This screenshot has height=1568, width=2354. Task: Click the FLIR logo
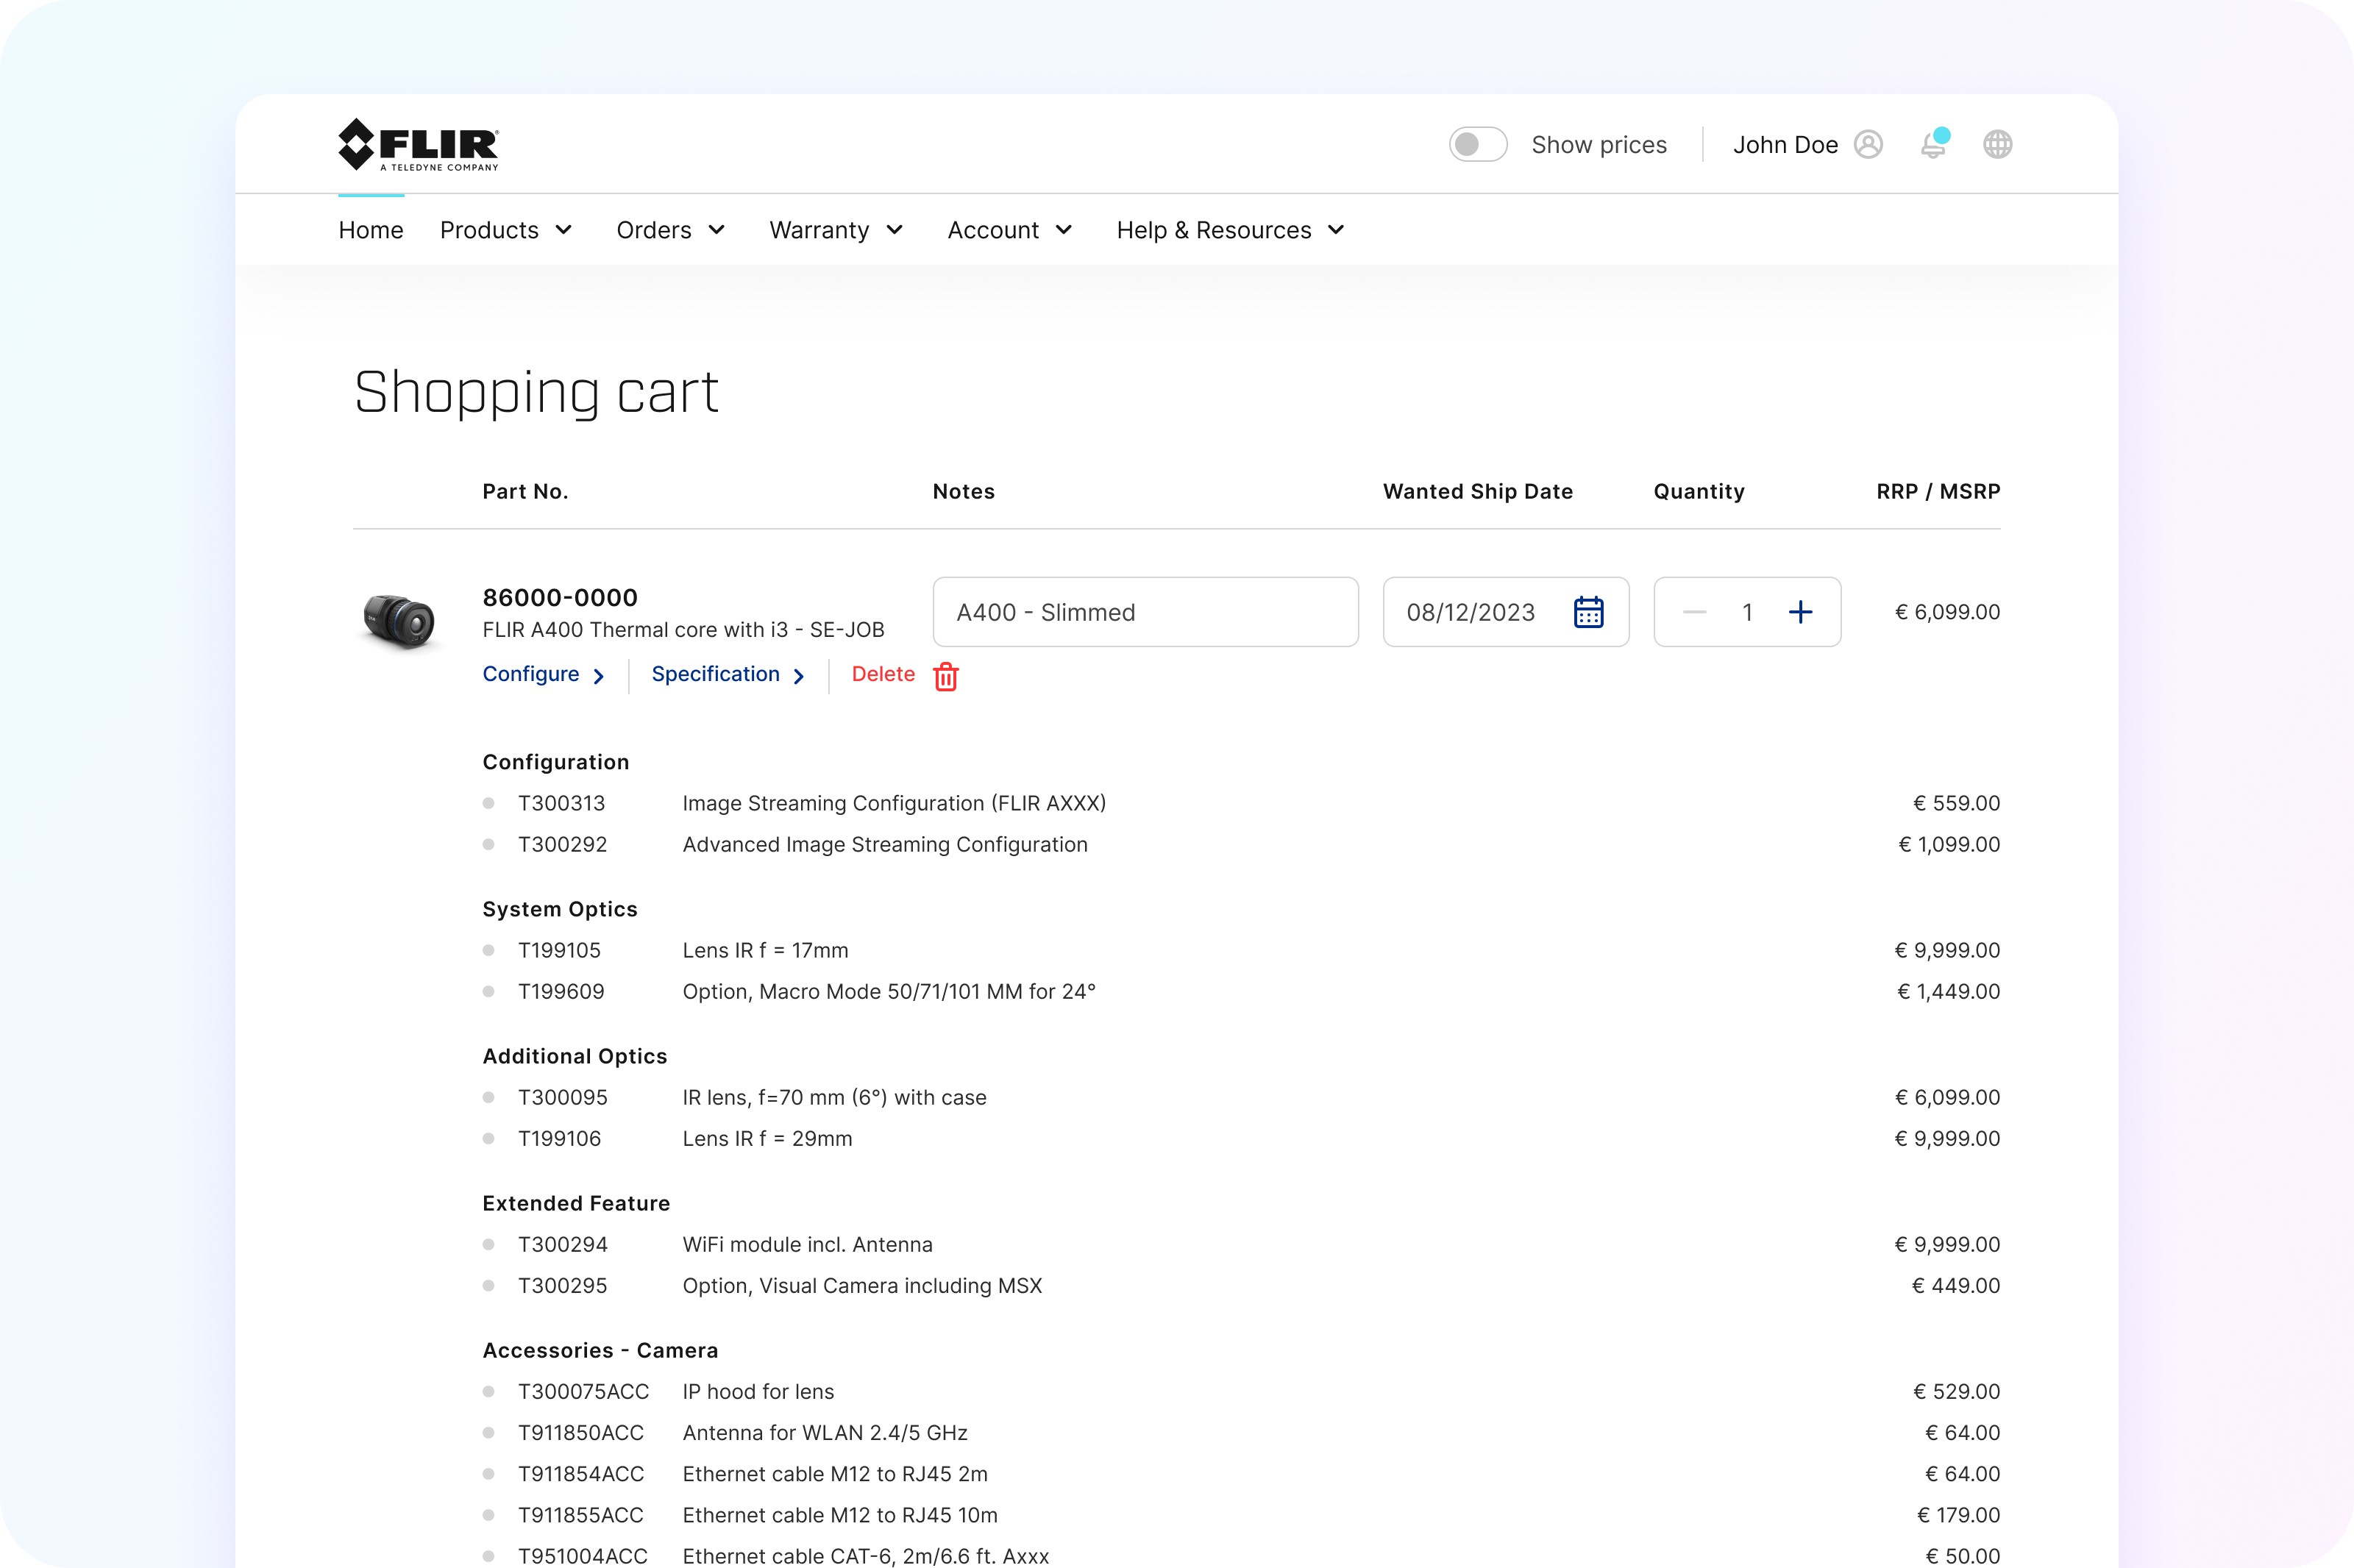point(418,145)
